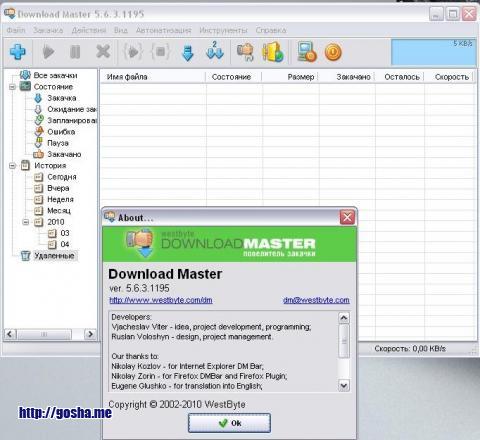The height and width of the screenshot is (440, 480).
Task: Select the 'Состояние' tree node
Action: [53, 87]
